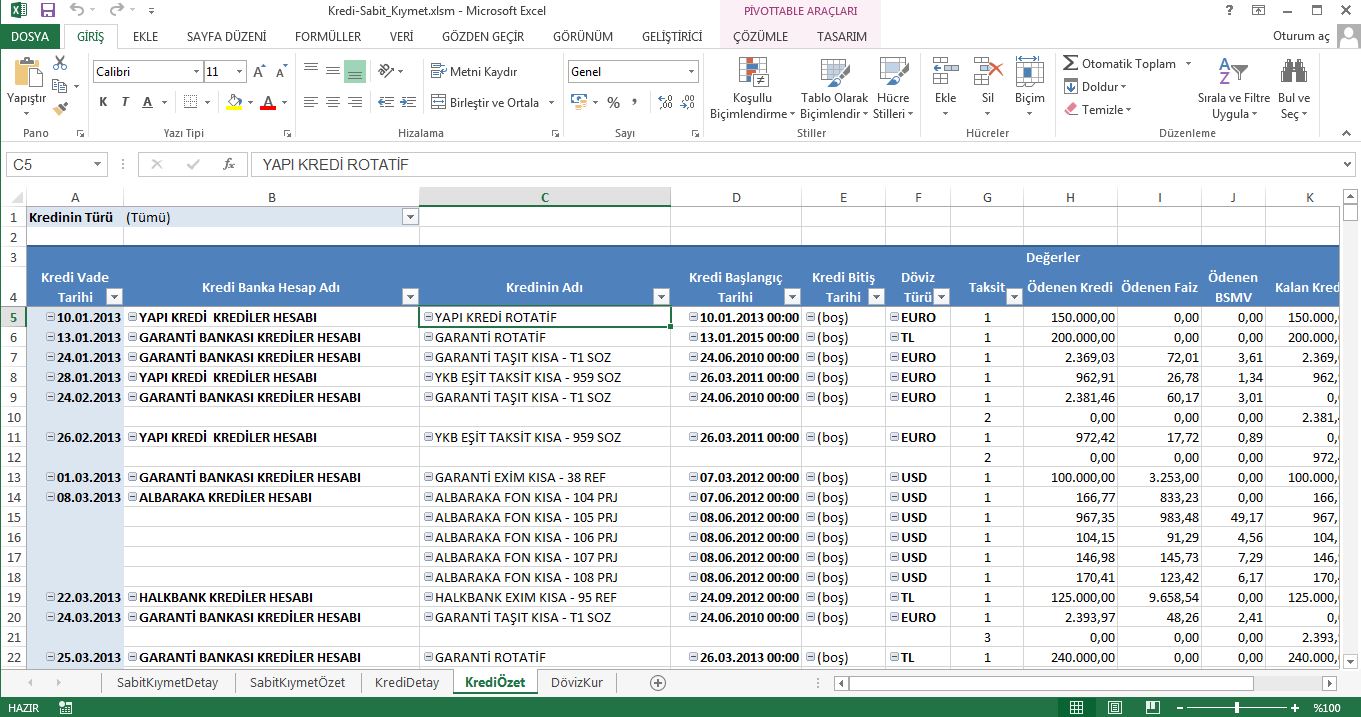Switch to the KrediDetay sheet tab
1361x717 pixels.
pyautogui.click(x=407, y=683)
